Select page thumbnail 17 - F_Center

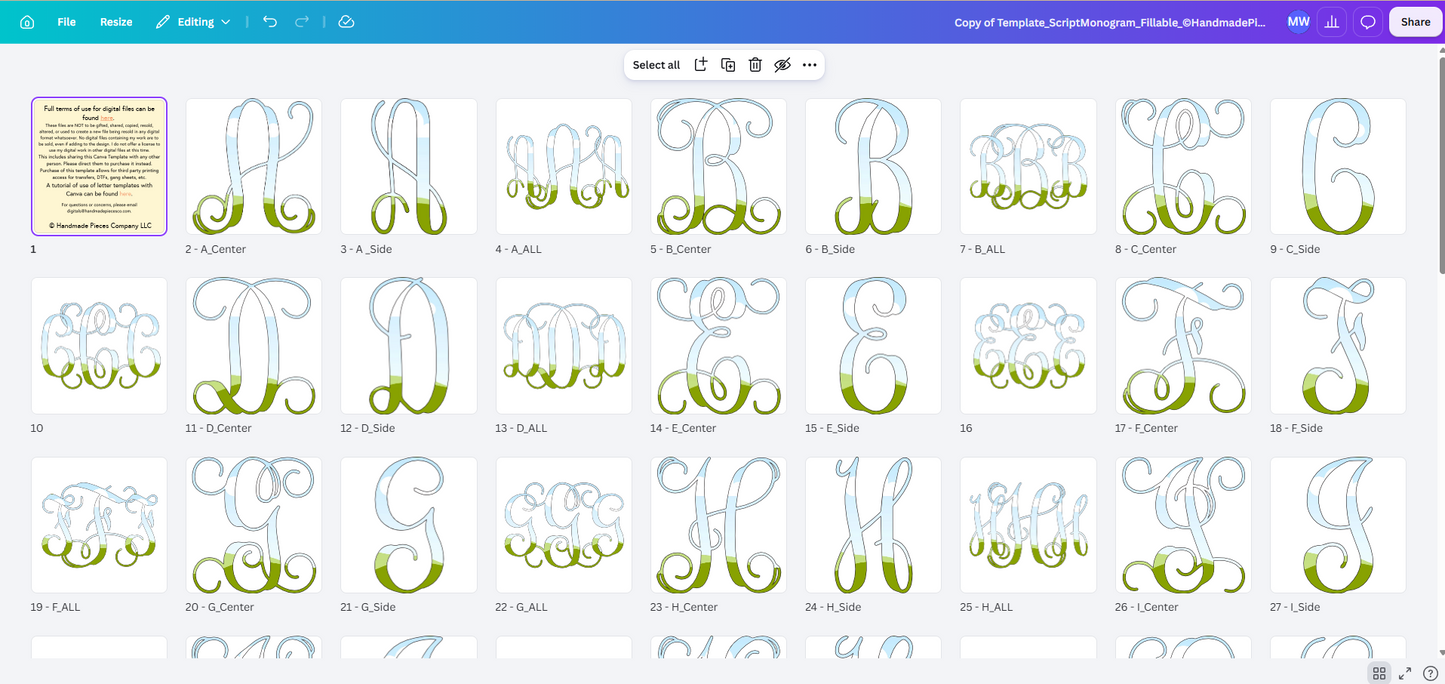1183,345
